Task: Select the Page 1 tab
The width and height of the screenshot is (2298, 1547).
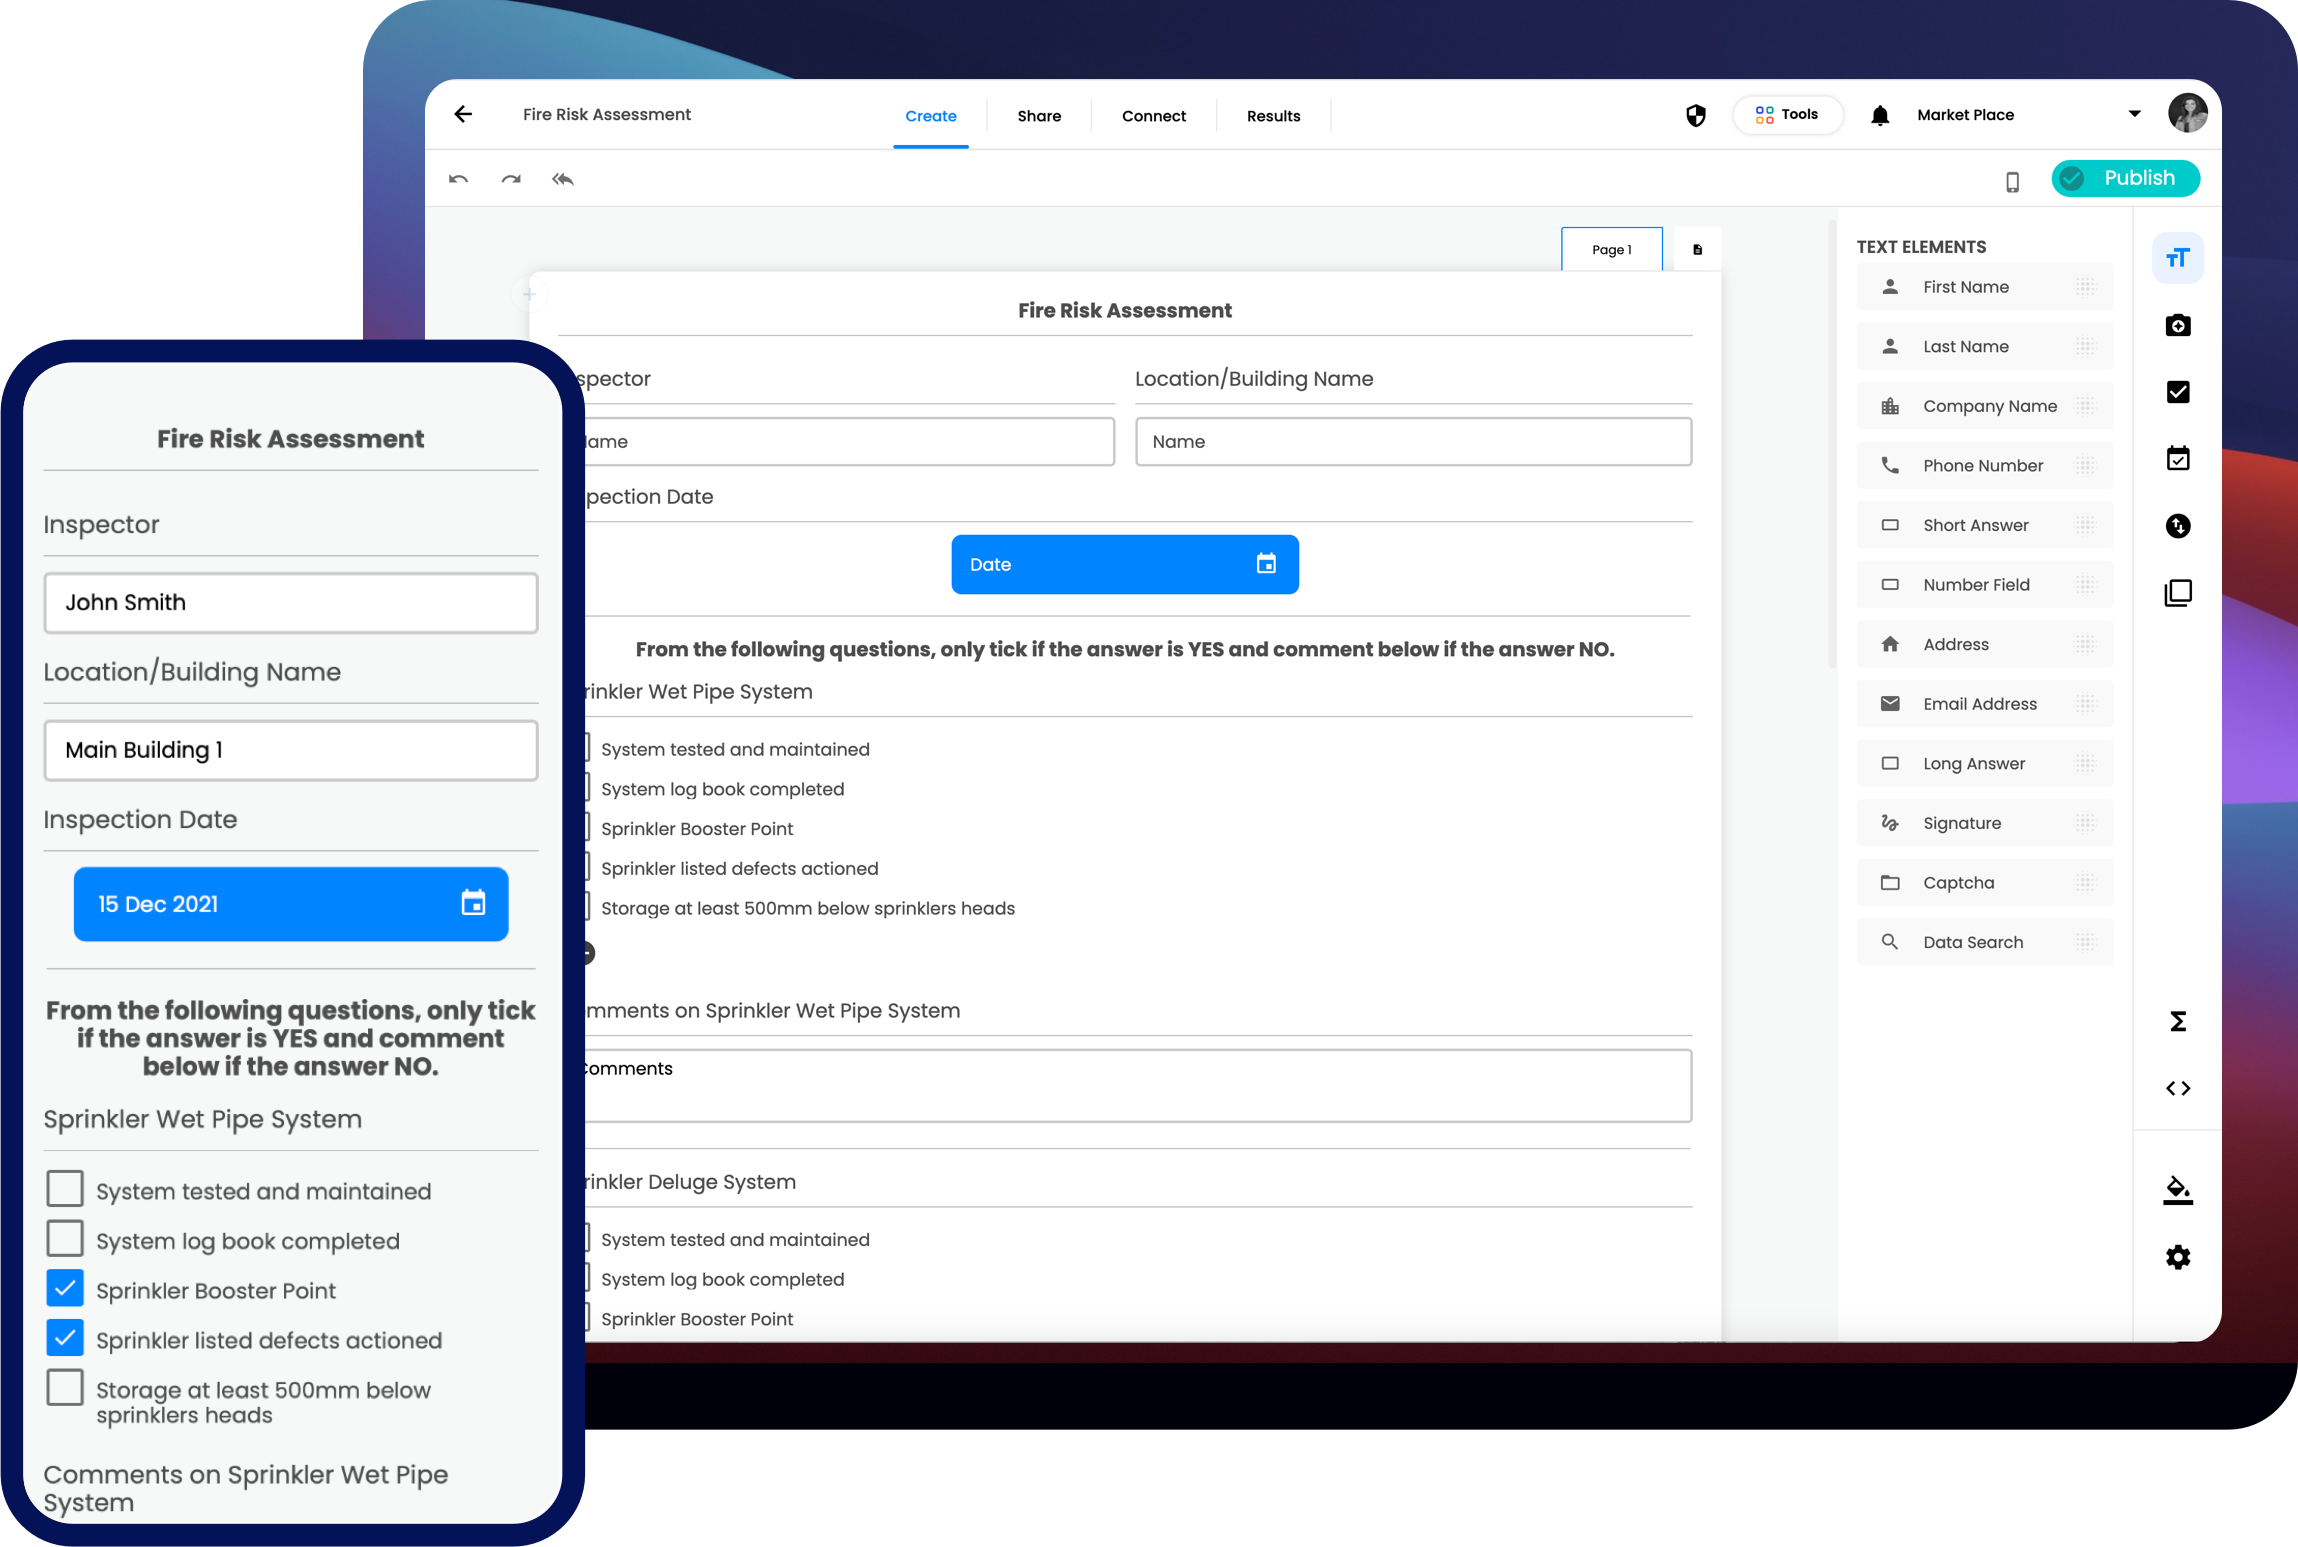Action: tap(1611, 250)
